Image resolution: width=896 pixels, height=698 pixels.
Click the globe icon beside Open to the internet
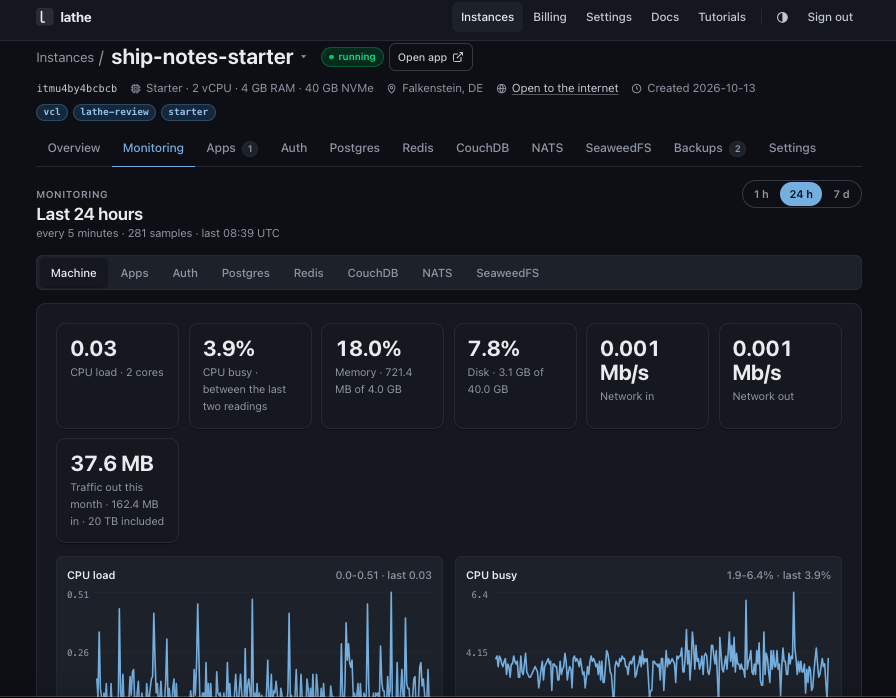(x=501, y=89)
